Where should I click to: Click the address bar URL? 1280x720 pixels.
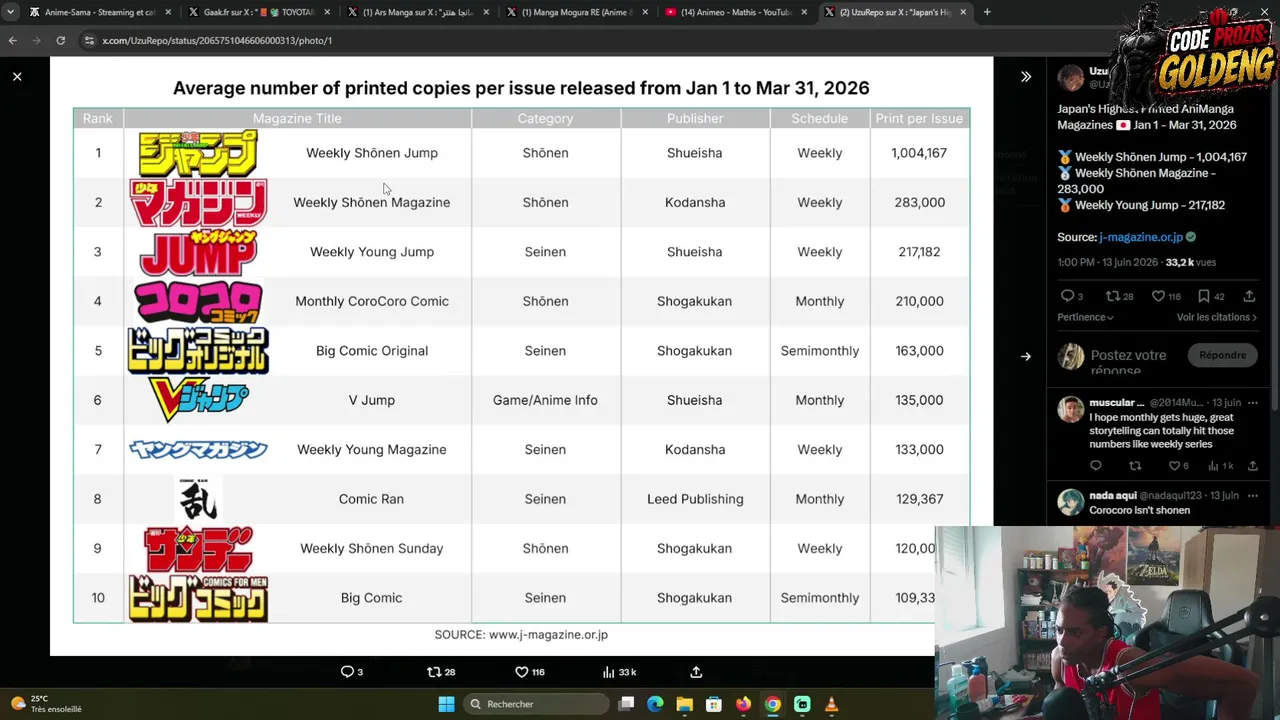217,41
